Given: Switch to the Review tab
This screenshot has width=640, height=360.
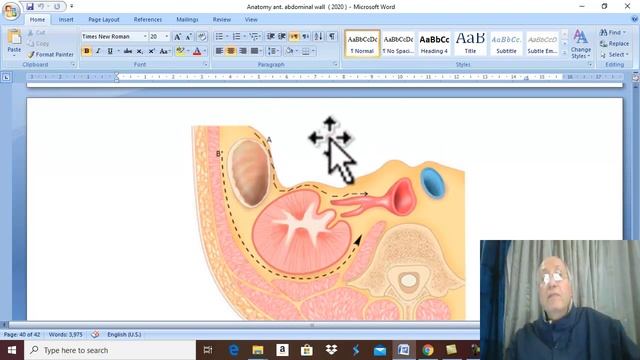Looking at the screenshot, I should pos(222,19).
